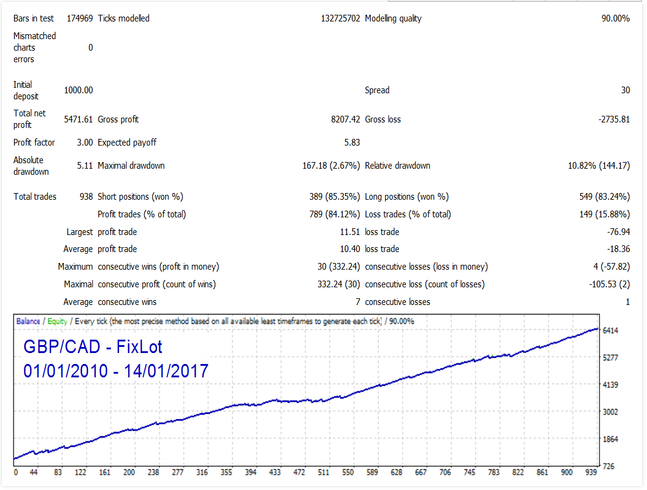Screen dimensions: 647x490
Task: Click the 1864 label on chart axis
Action: 610,439
